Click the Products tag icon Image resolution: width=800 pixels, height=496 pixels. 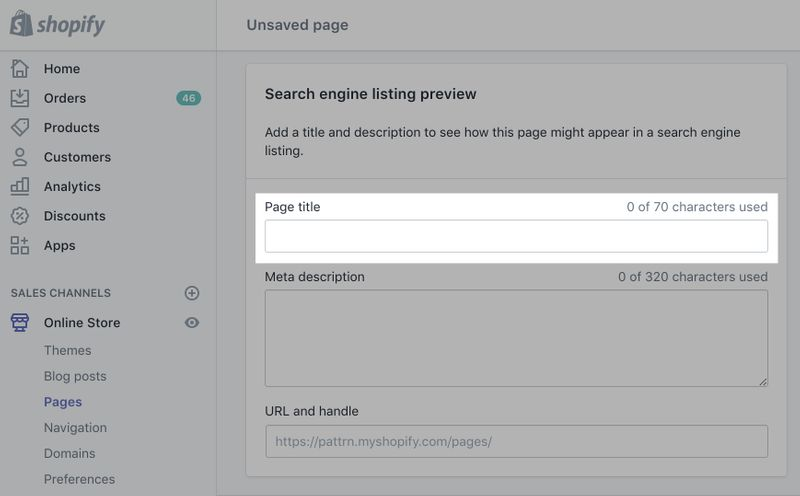pyautogui.click(x=20, y=127)
